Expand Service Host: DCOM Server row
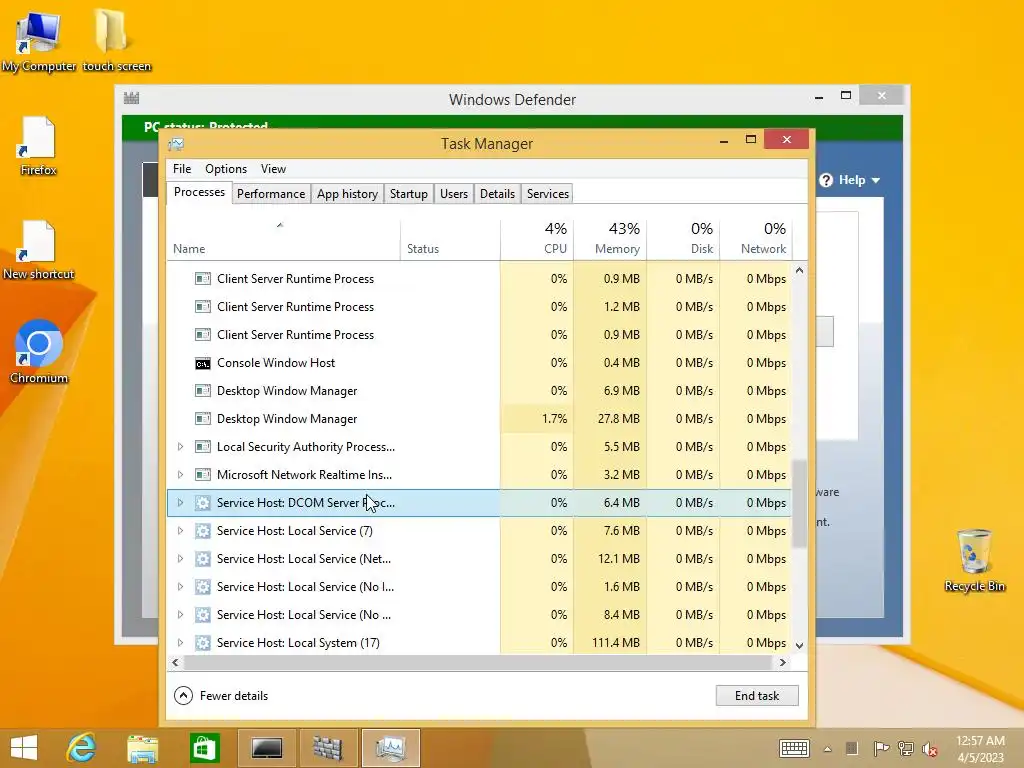Image resolution: width=1024 pixels, height=768 pixels. 180,503
